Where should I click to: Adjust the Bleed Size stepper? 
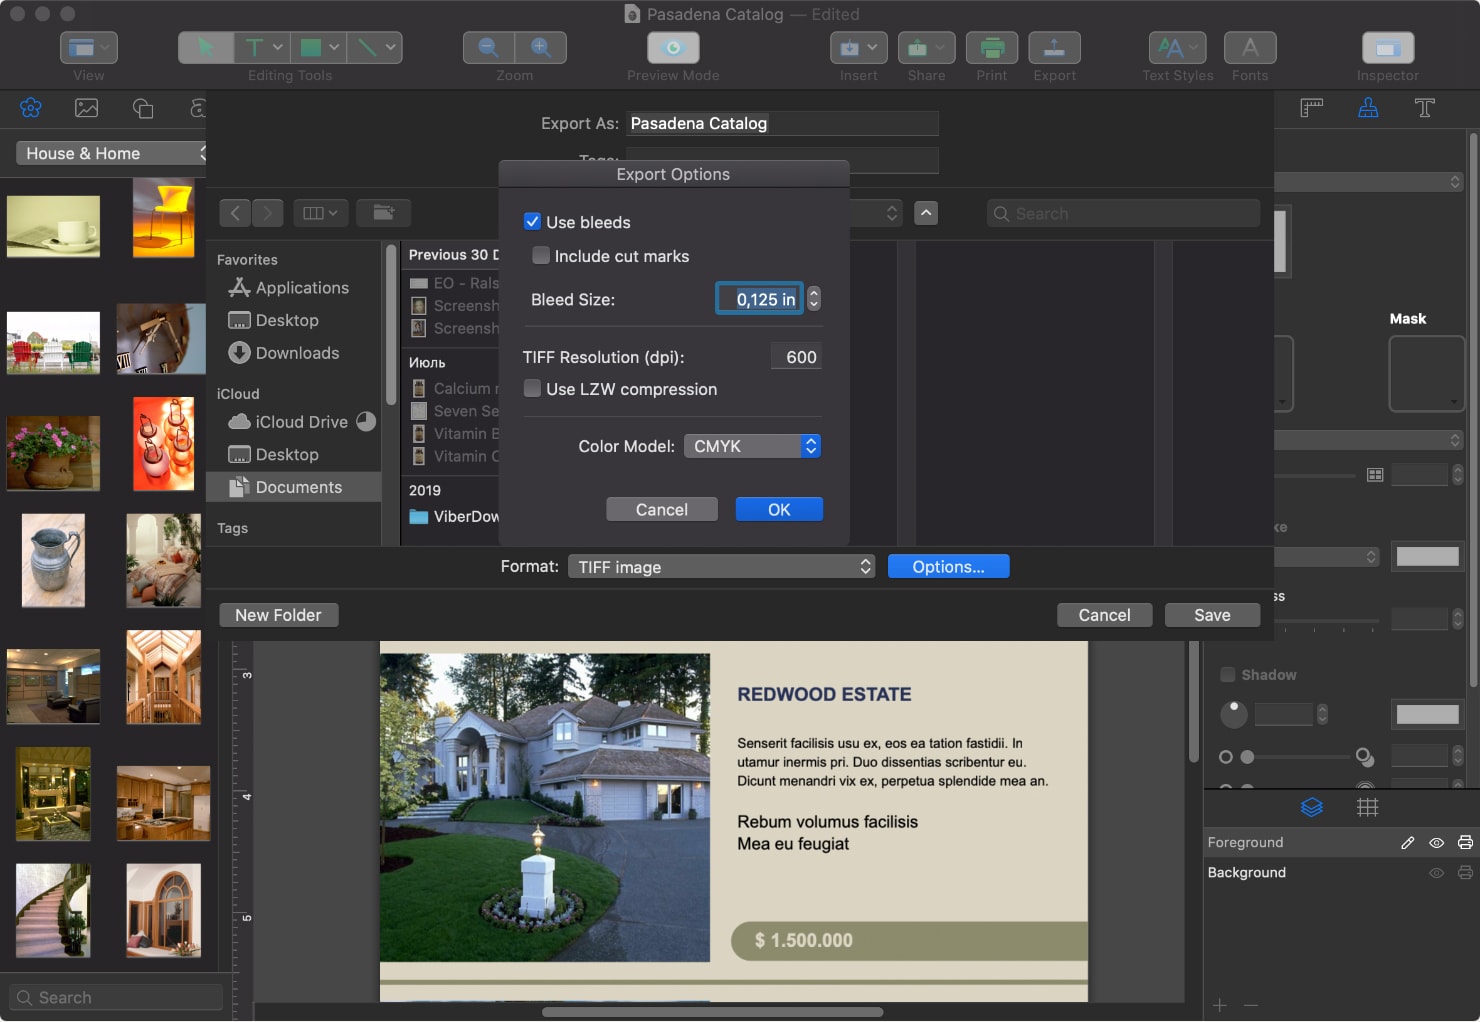pos(813,299)
